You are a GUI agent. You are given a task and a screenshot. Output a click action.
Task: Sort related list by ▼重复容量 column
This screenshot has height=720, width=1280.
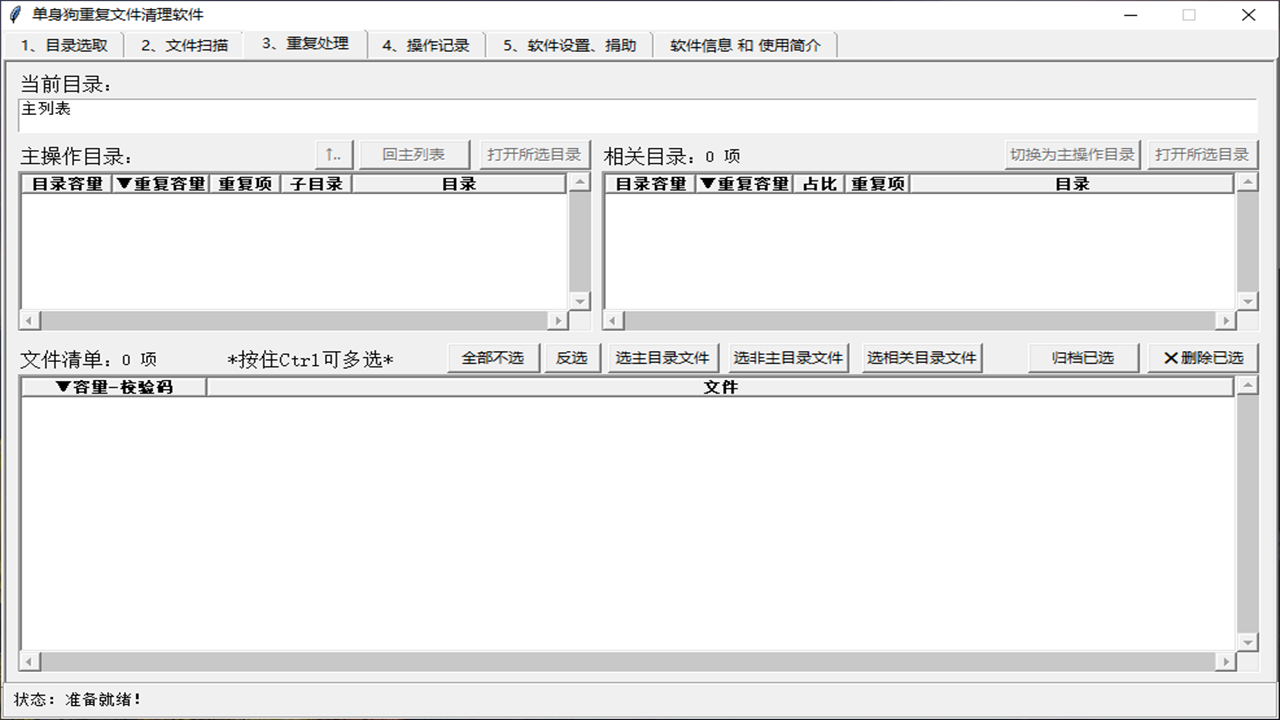click(744, 184)
